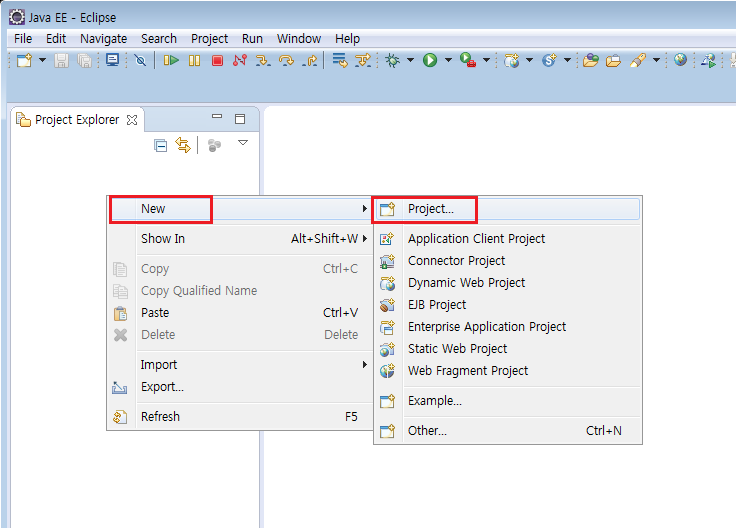The image size is (736, 528).
Task: Click the New wizard toolbar icon
Action: point(24,61)
